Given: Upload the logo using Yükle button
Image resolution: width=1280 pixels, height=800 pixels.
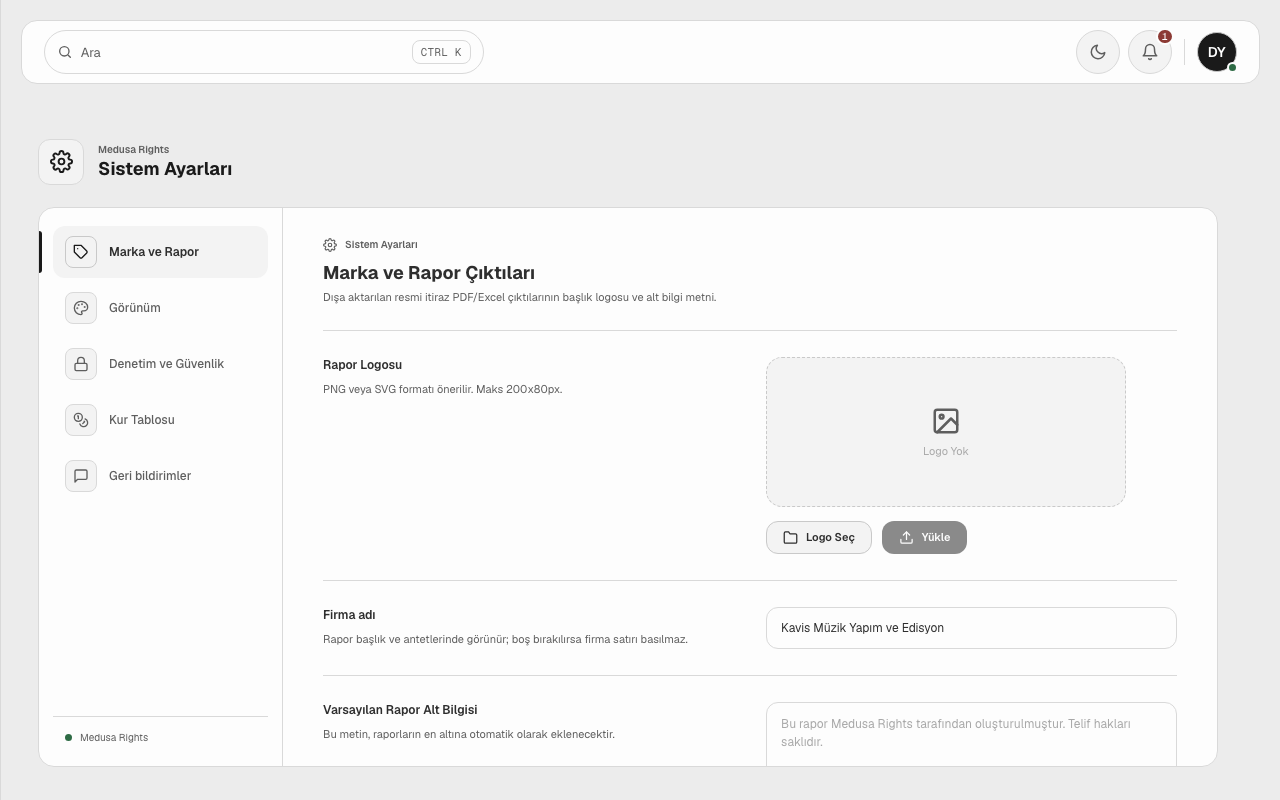Looking at the screenshot, I should click(x=924, y=538).
